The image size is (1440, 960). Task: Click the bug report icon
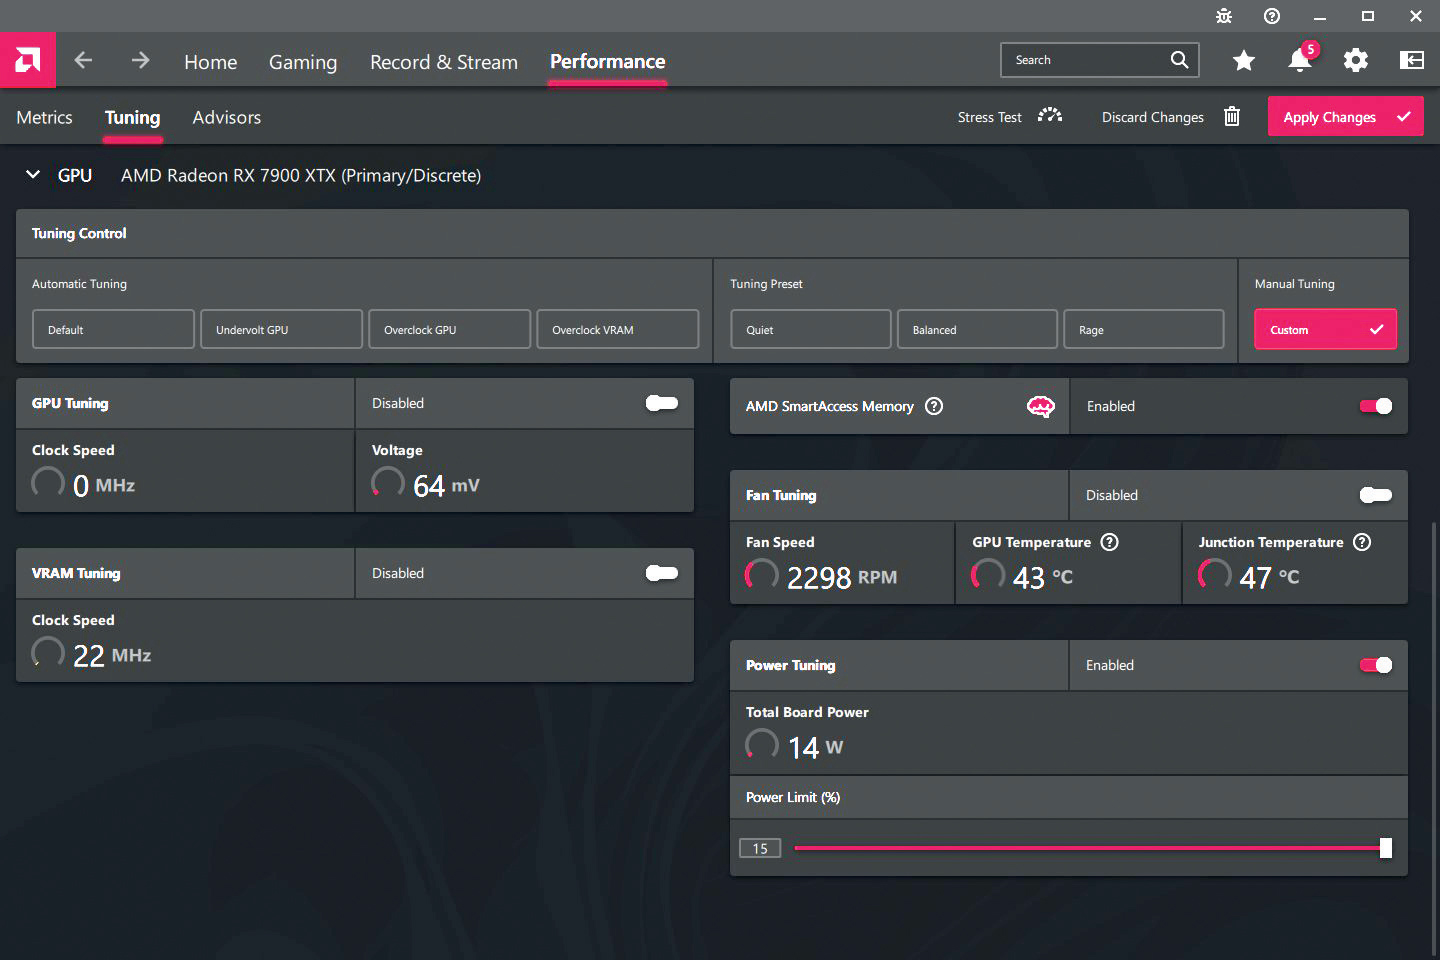1224,16
